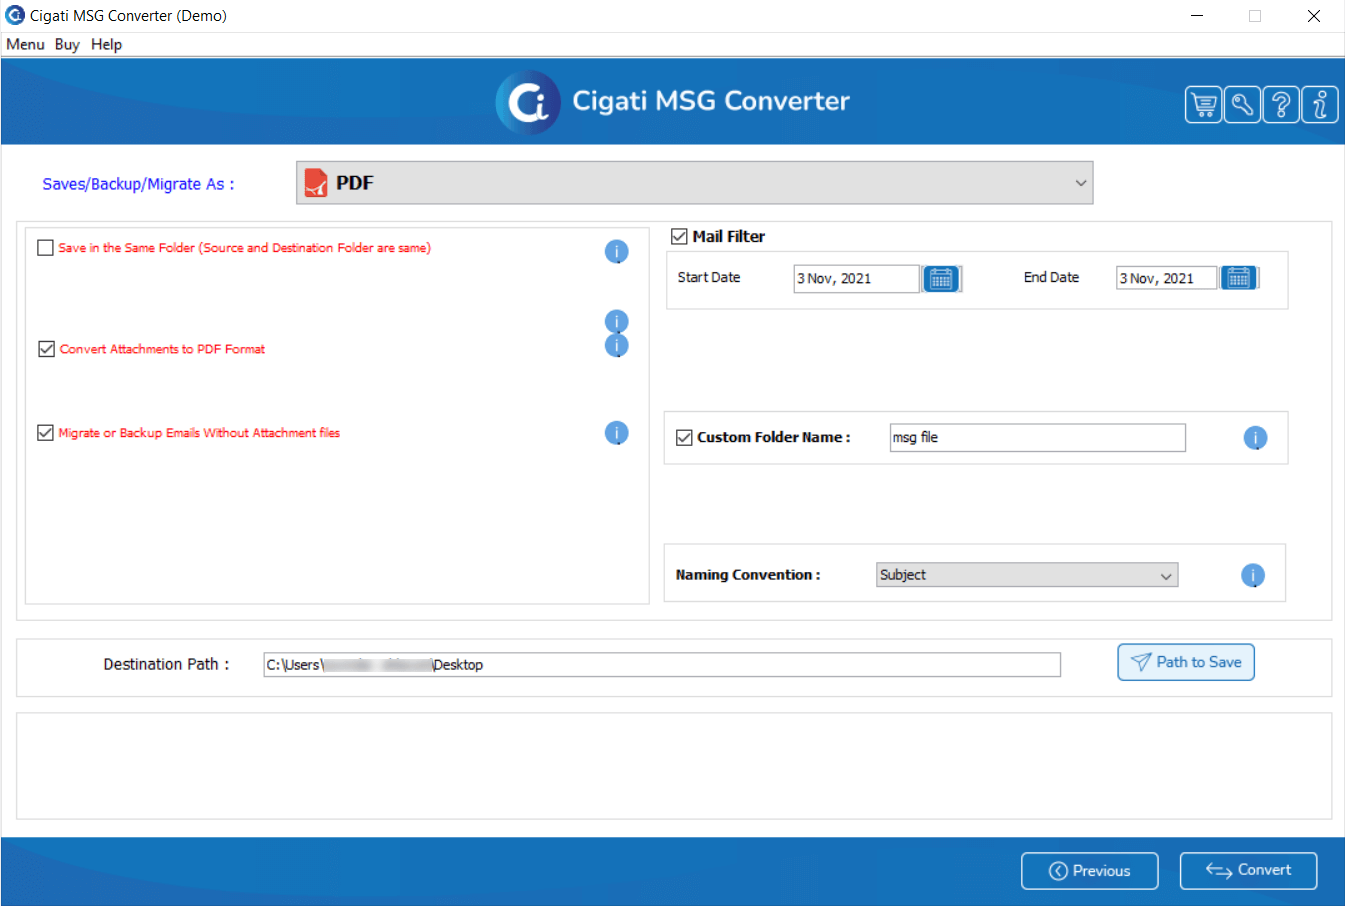Open the Naming Convention Subject dropdown
Image resolution: width=1345 pixels, height=906 pixels.
tap(1027, 575)
